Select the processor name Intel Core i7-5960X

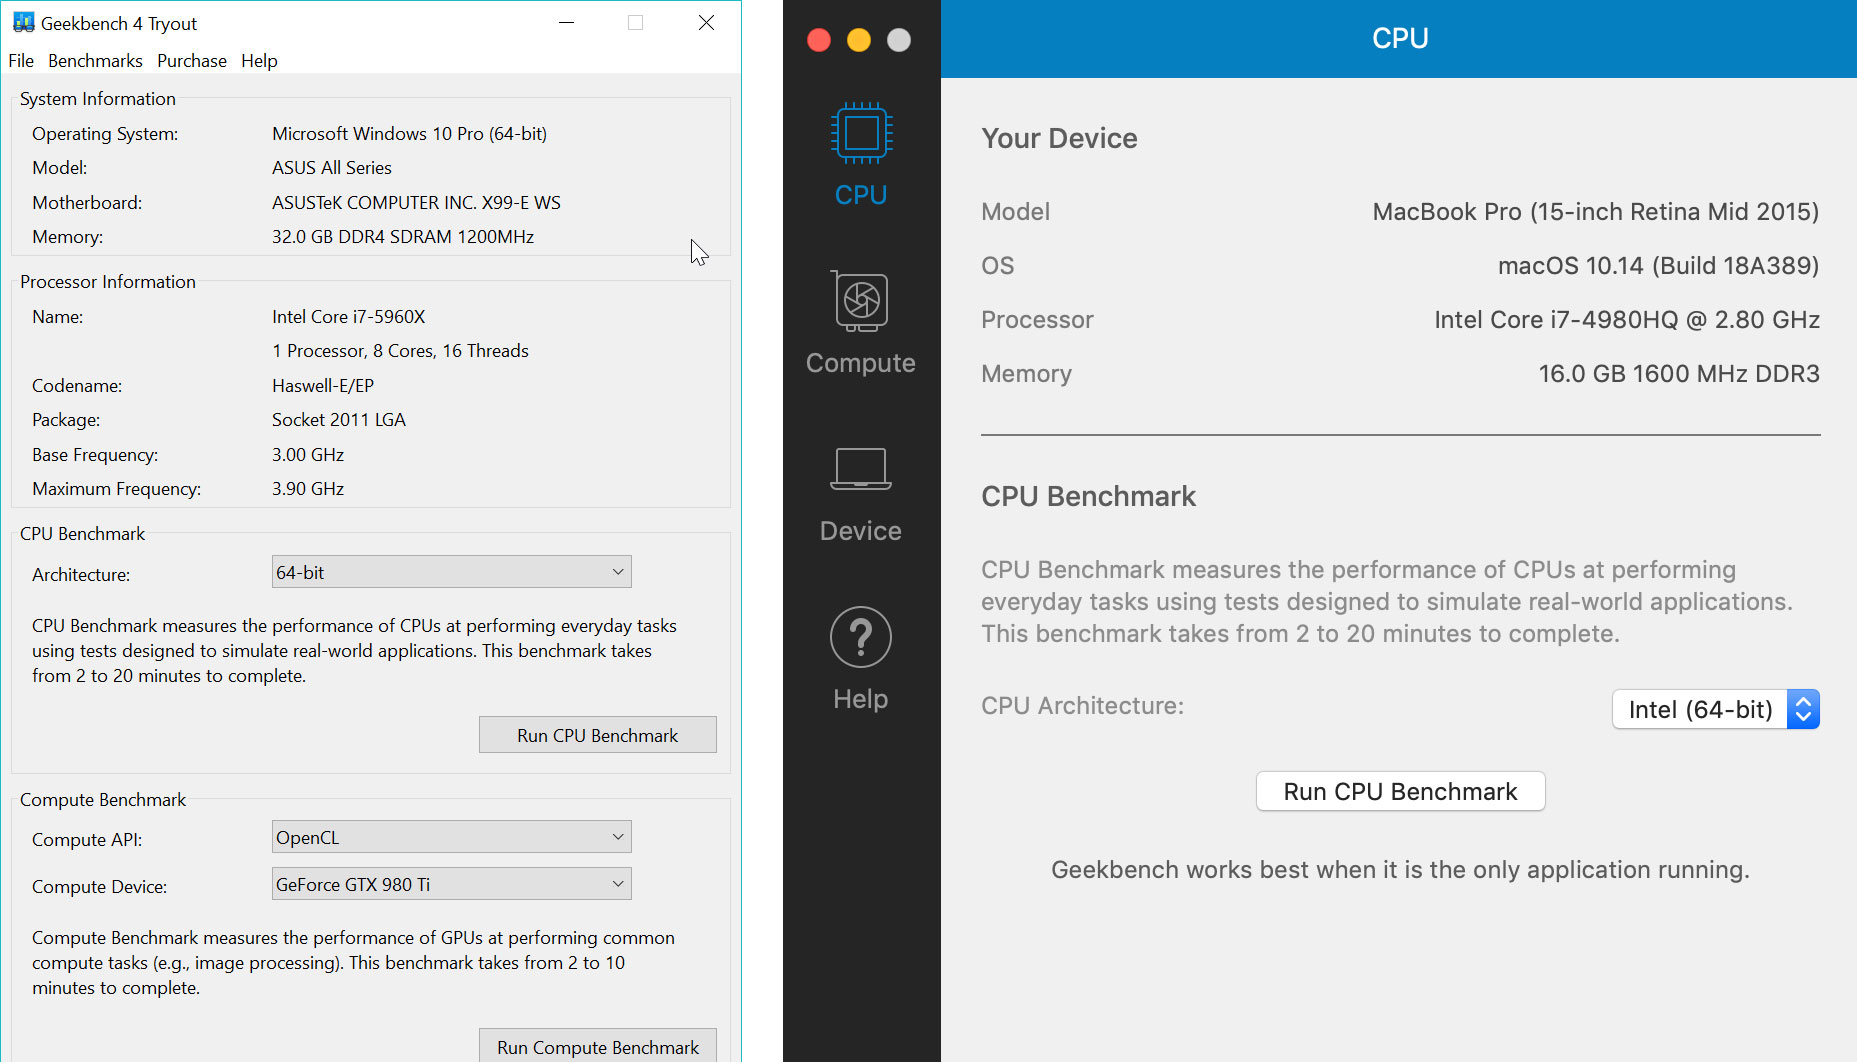349,317
